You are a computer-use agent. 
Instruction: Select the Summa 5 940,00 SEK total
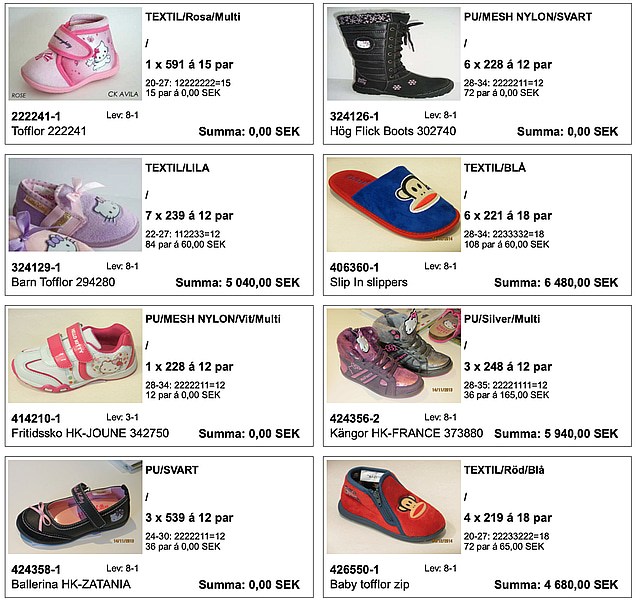556,433
